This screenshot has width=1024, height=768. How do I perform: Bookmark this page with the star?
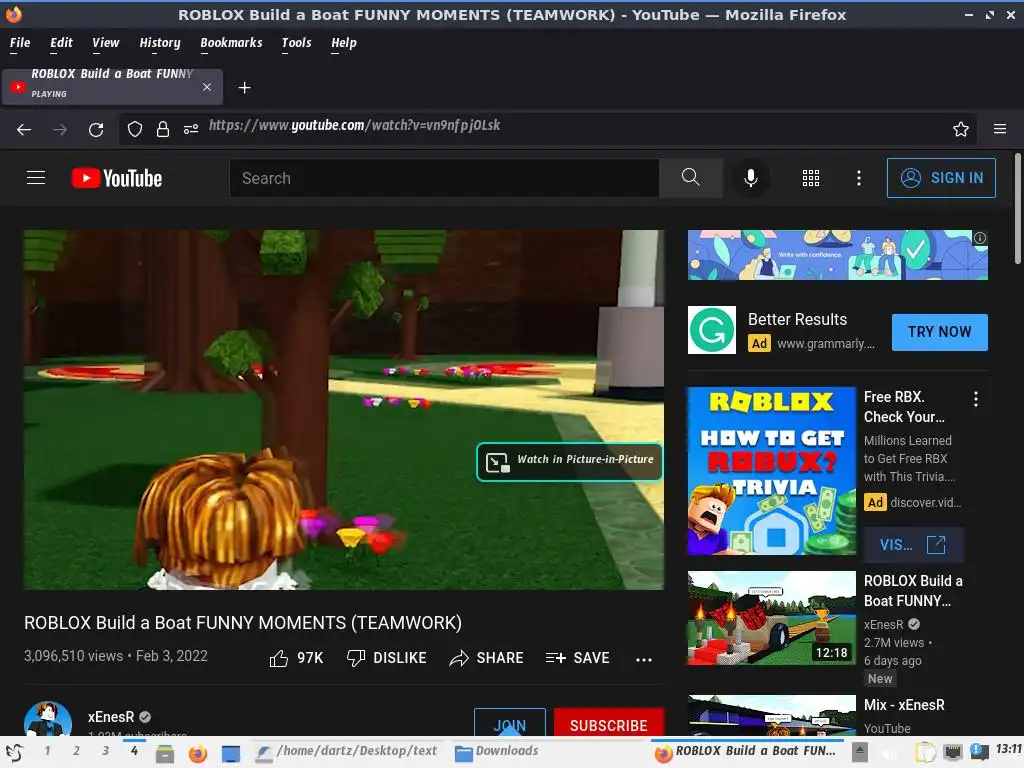960,129
